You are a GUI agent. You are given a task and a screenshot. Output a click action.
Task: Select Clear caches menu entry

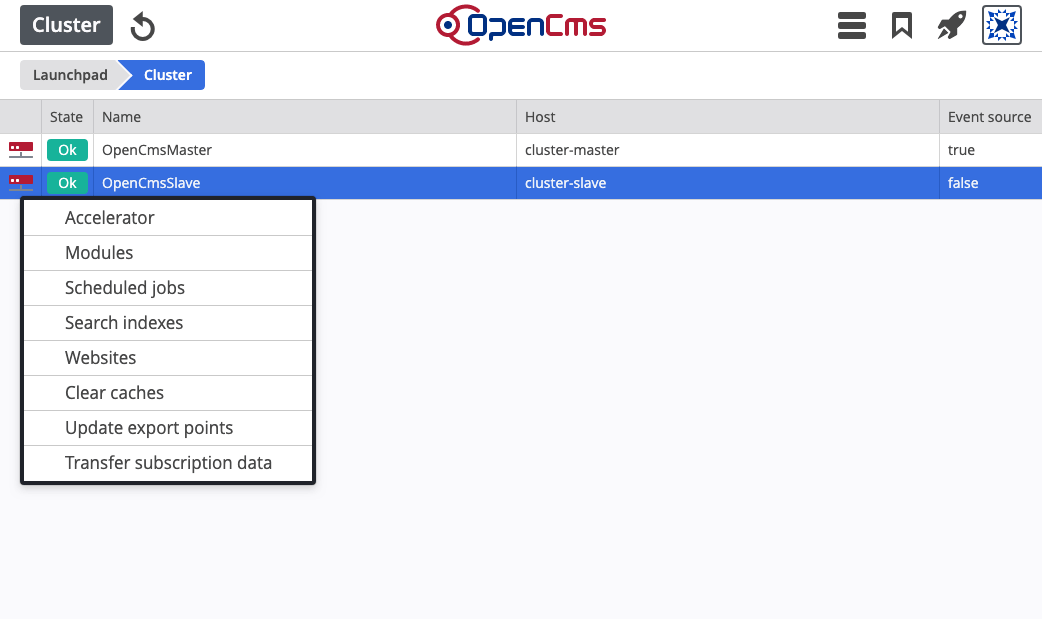tap(167, 393)
